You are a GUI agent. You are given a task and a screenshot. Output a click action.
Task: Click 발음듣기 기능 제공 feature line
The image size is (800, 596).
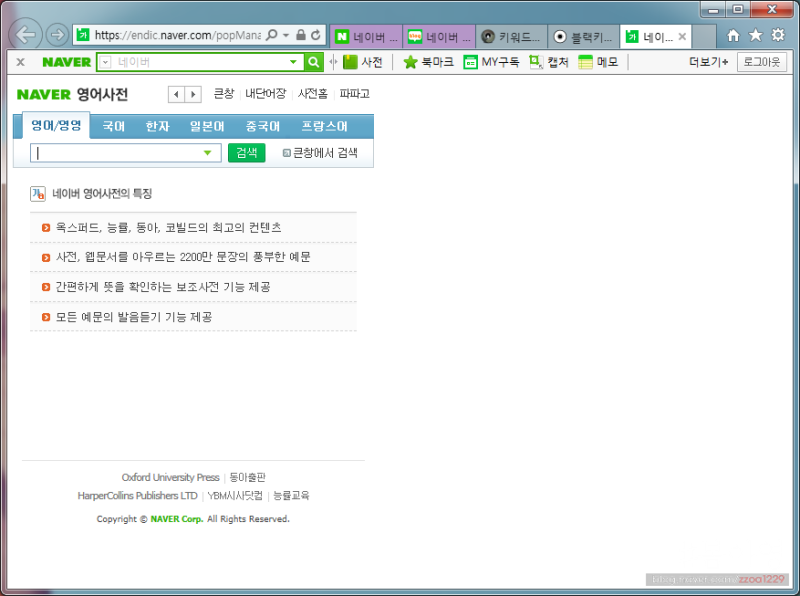pos(134,317)
